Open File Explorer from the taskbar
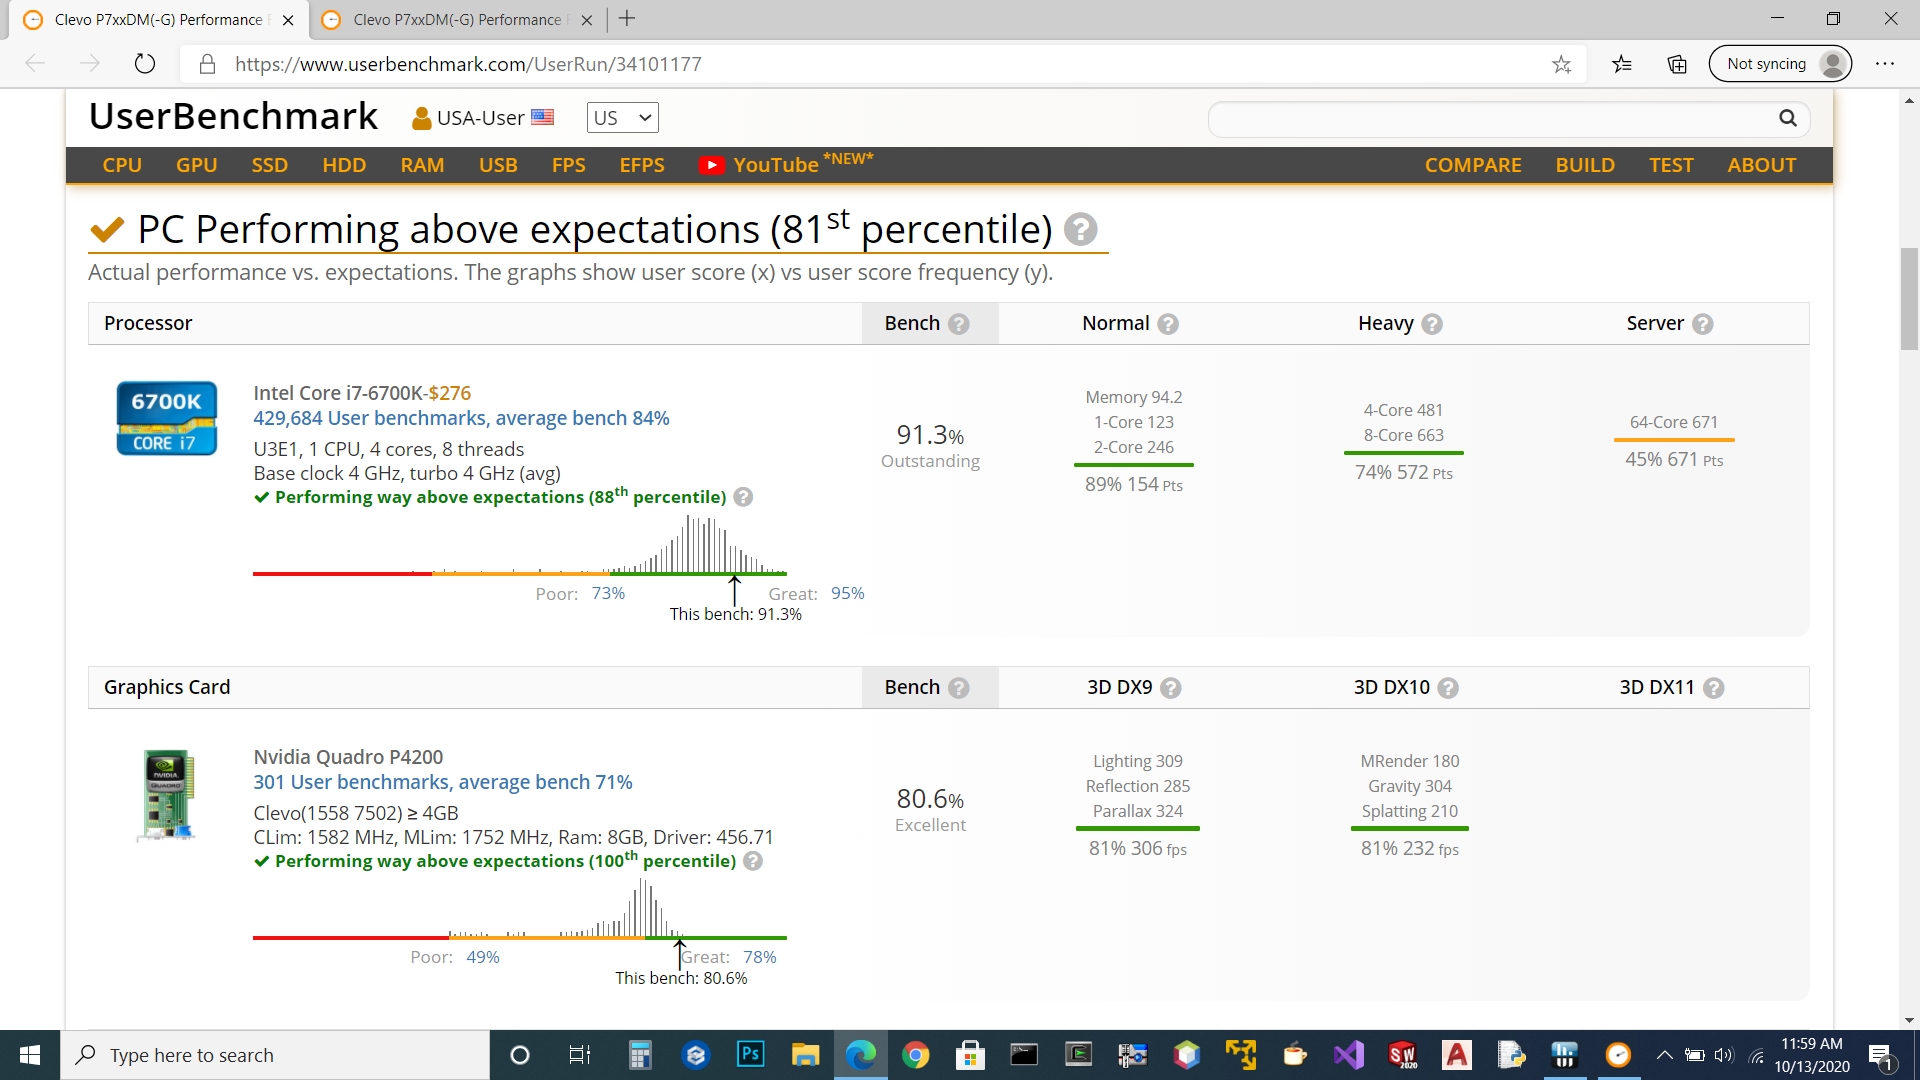Viewport: 1920px width, 1080px height. click(x=805, y=1054)
